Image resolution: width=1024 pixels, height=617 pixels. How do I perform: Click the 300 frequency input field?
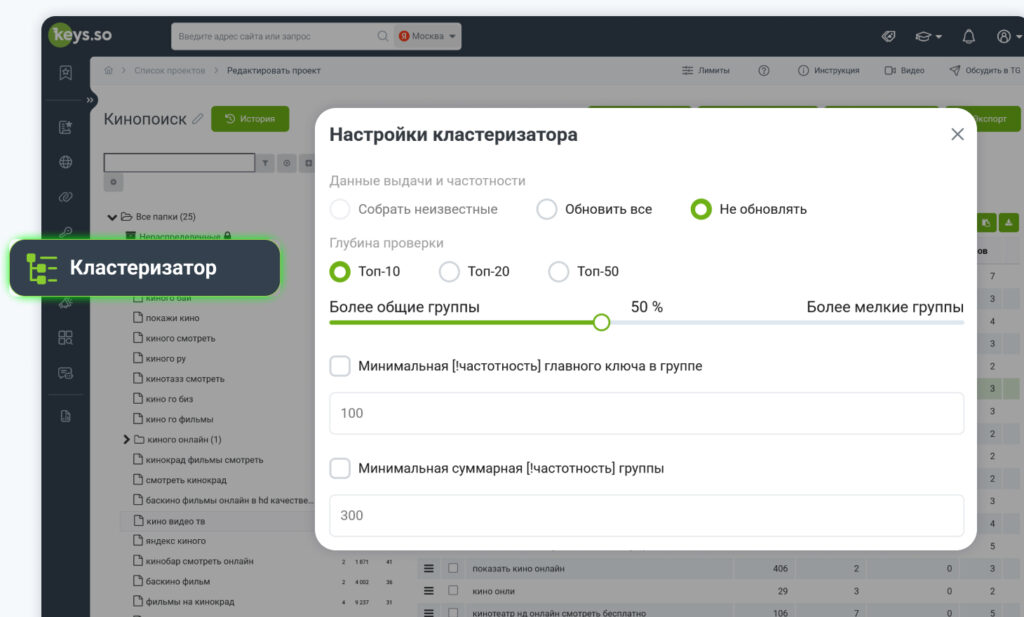pyautogui.click(x=647, y=515)
